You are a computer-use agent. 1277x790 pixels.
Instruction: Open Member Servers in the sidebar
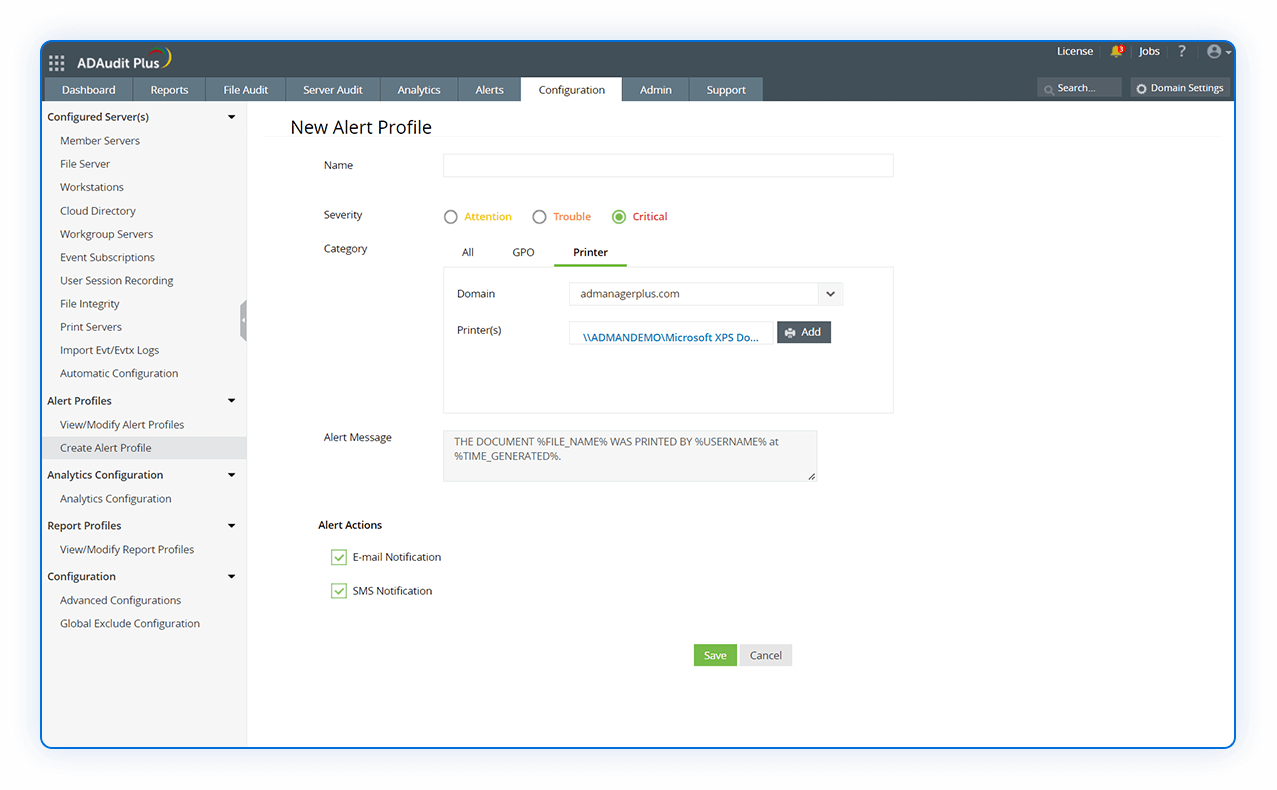[x=100, y=141]
